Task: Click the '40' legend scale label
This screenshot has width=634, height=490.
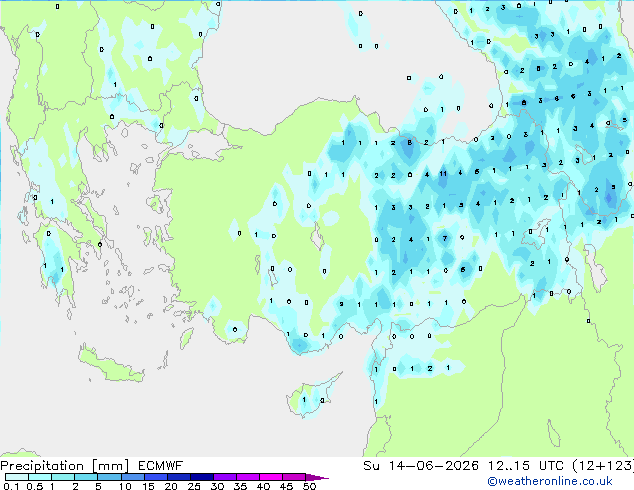Action: (263, 486)
